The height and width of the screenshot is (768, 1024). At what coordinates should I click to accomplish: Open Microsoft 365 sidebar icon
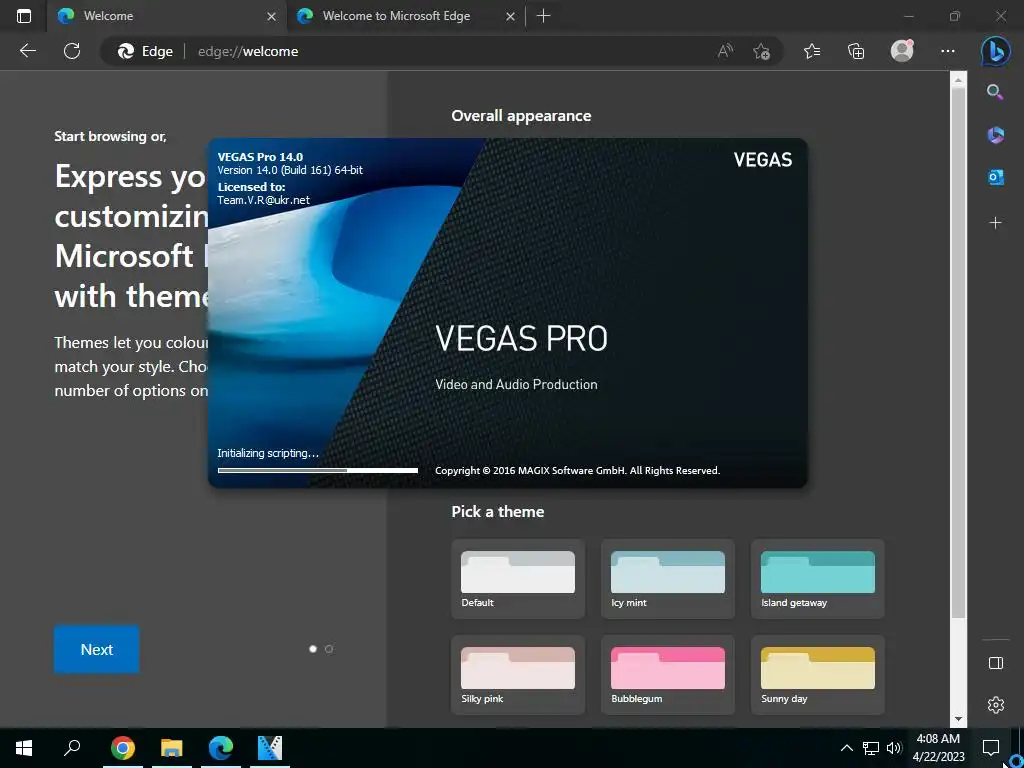point(995,135)
